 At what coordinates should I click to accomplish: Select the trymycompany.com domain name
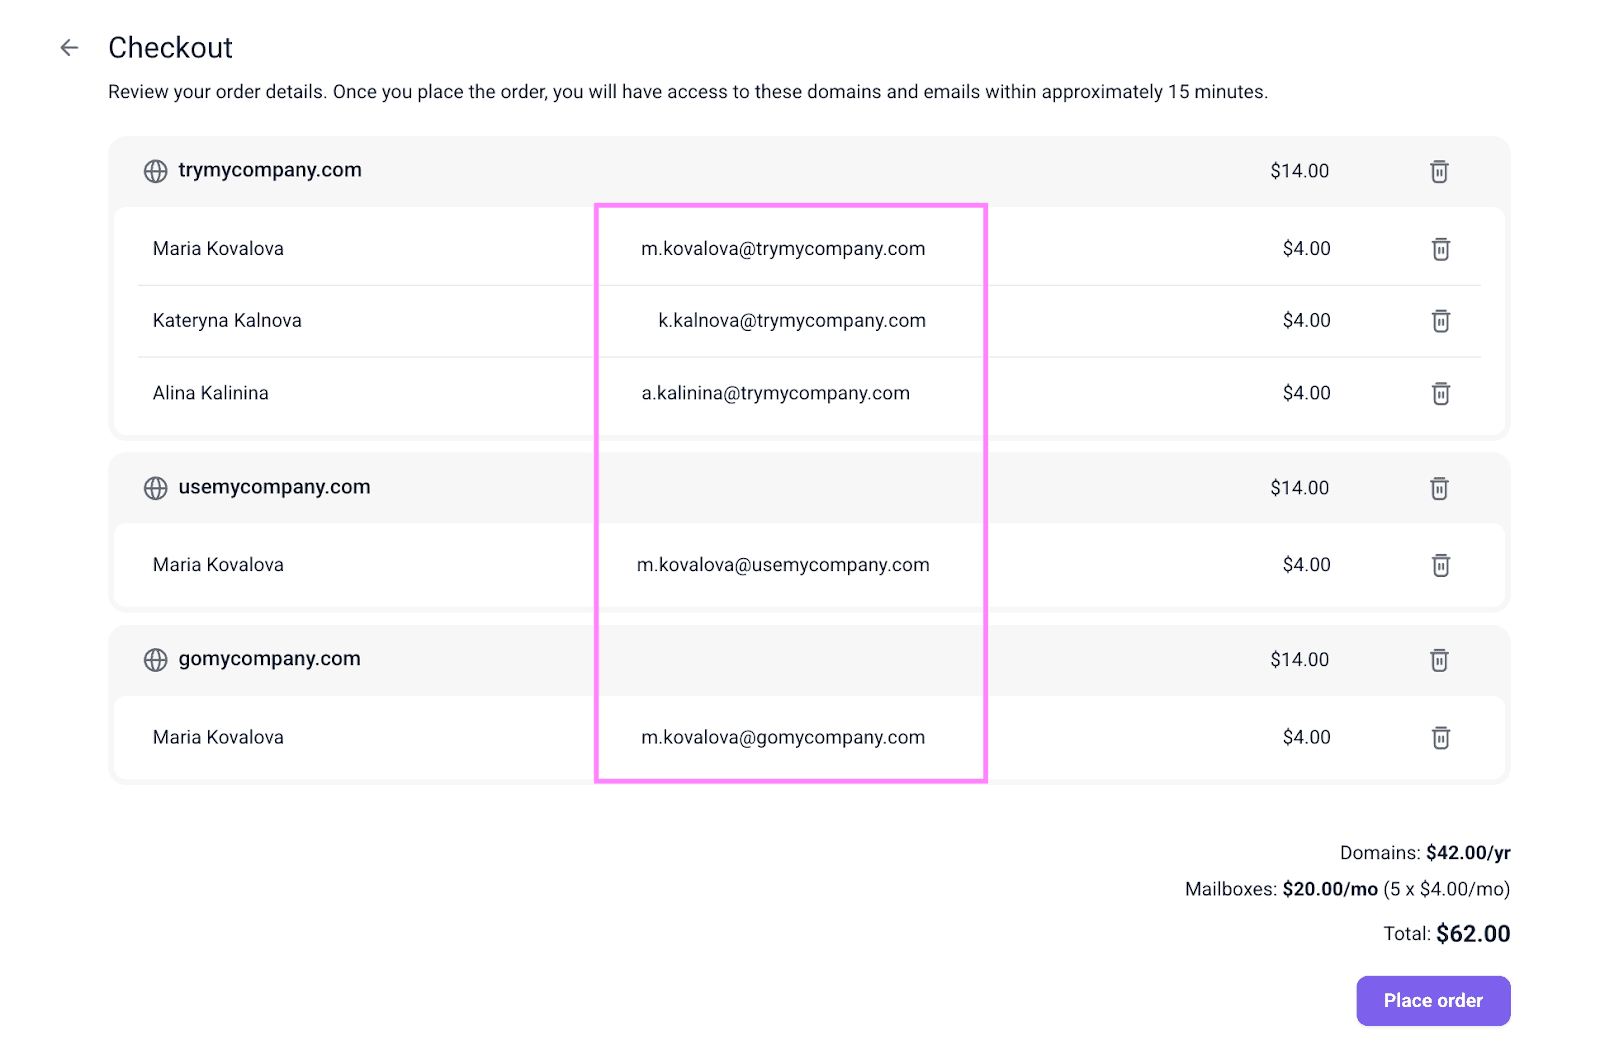(270, 170)
